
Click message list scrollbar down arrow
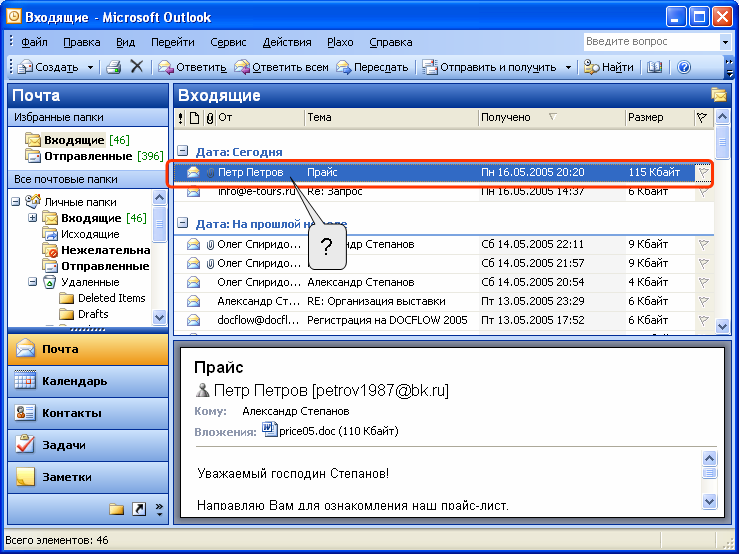(x=722, y=325)
